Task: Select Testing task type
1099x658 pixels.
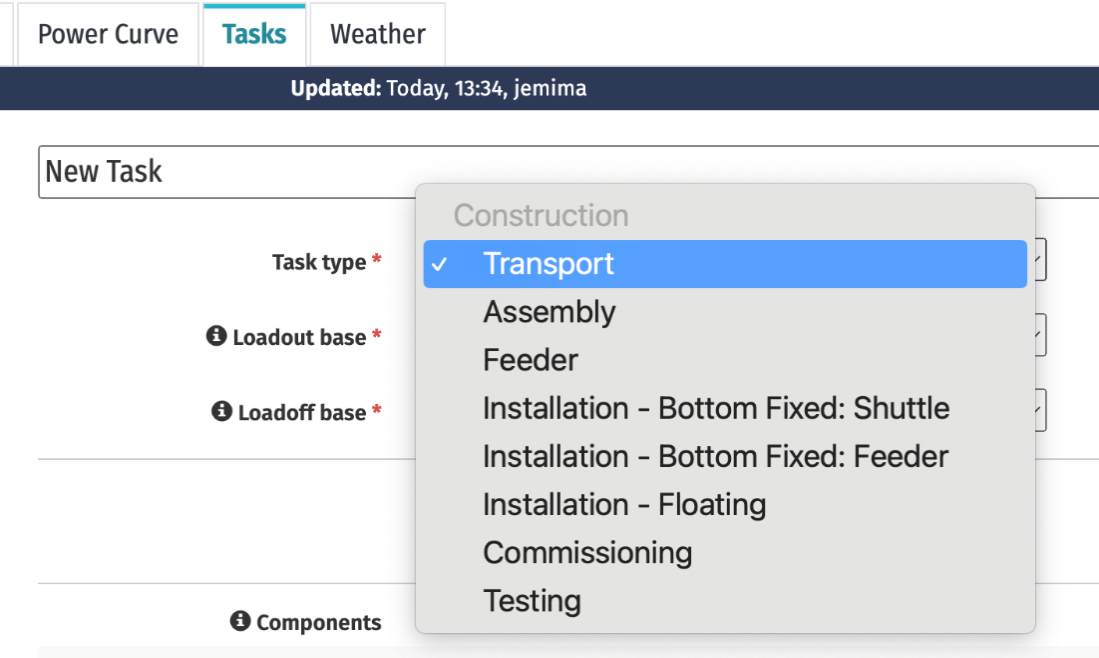Action: tap(725, 601)
